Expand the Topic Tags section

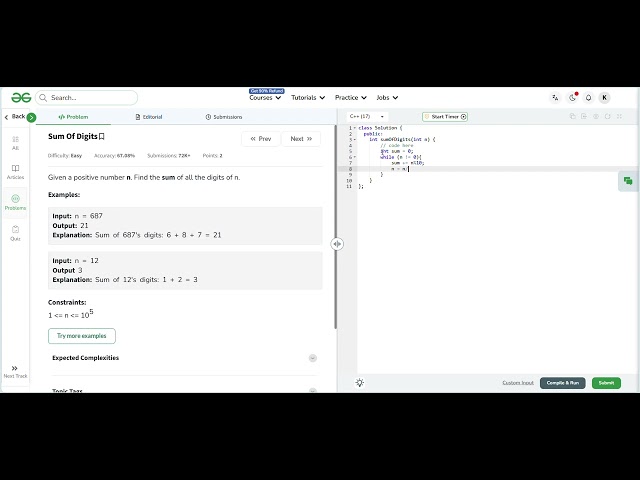pyautogui.click(x=313, y=391)
